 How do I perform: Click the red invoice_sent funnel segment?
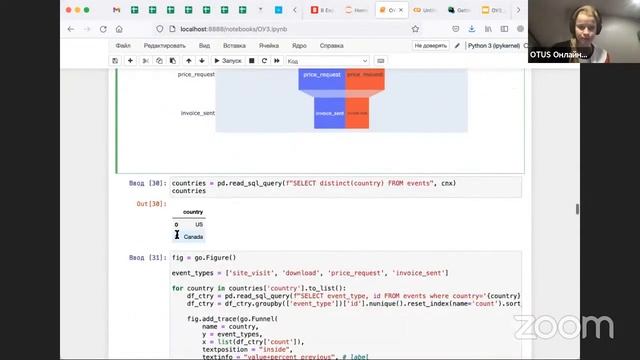point(357,113)
